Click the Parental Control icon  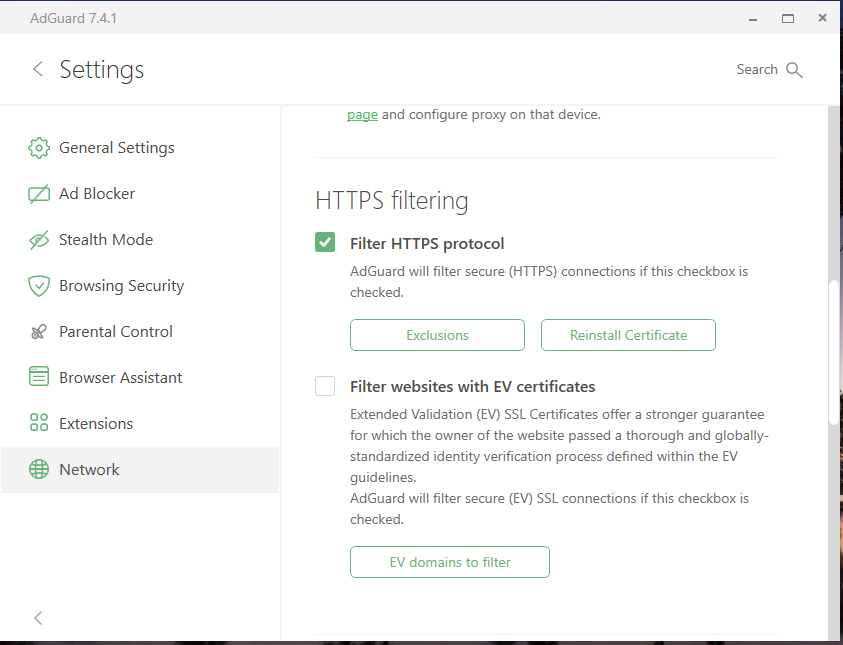tap(39, 332)
